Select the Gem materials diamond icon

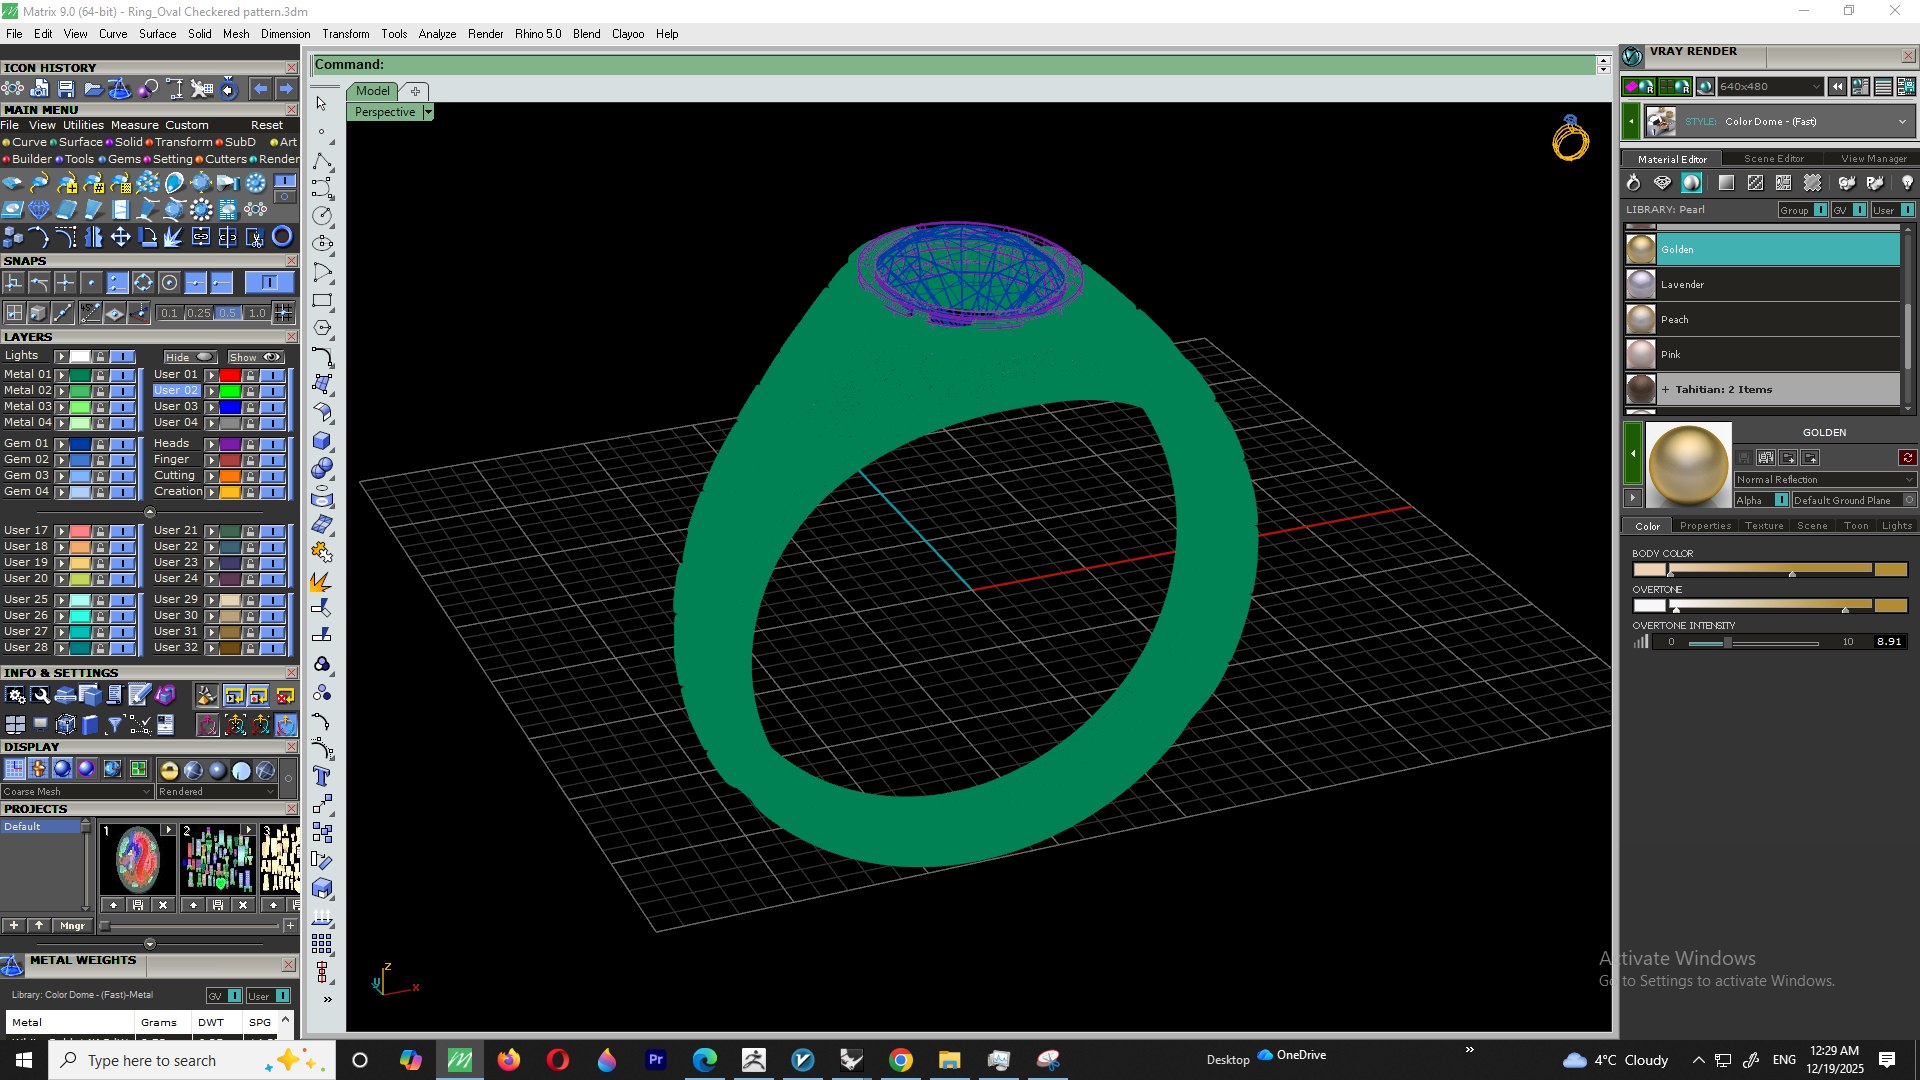click(x=1662, y=183)
